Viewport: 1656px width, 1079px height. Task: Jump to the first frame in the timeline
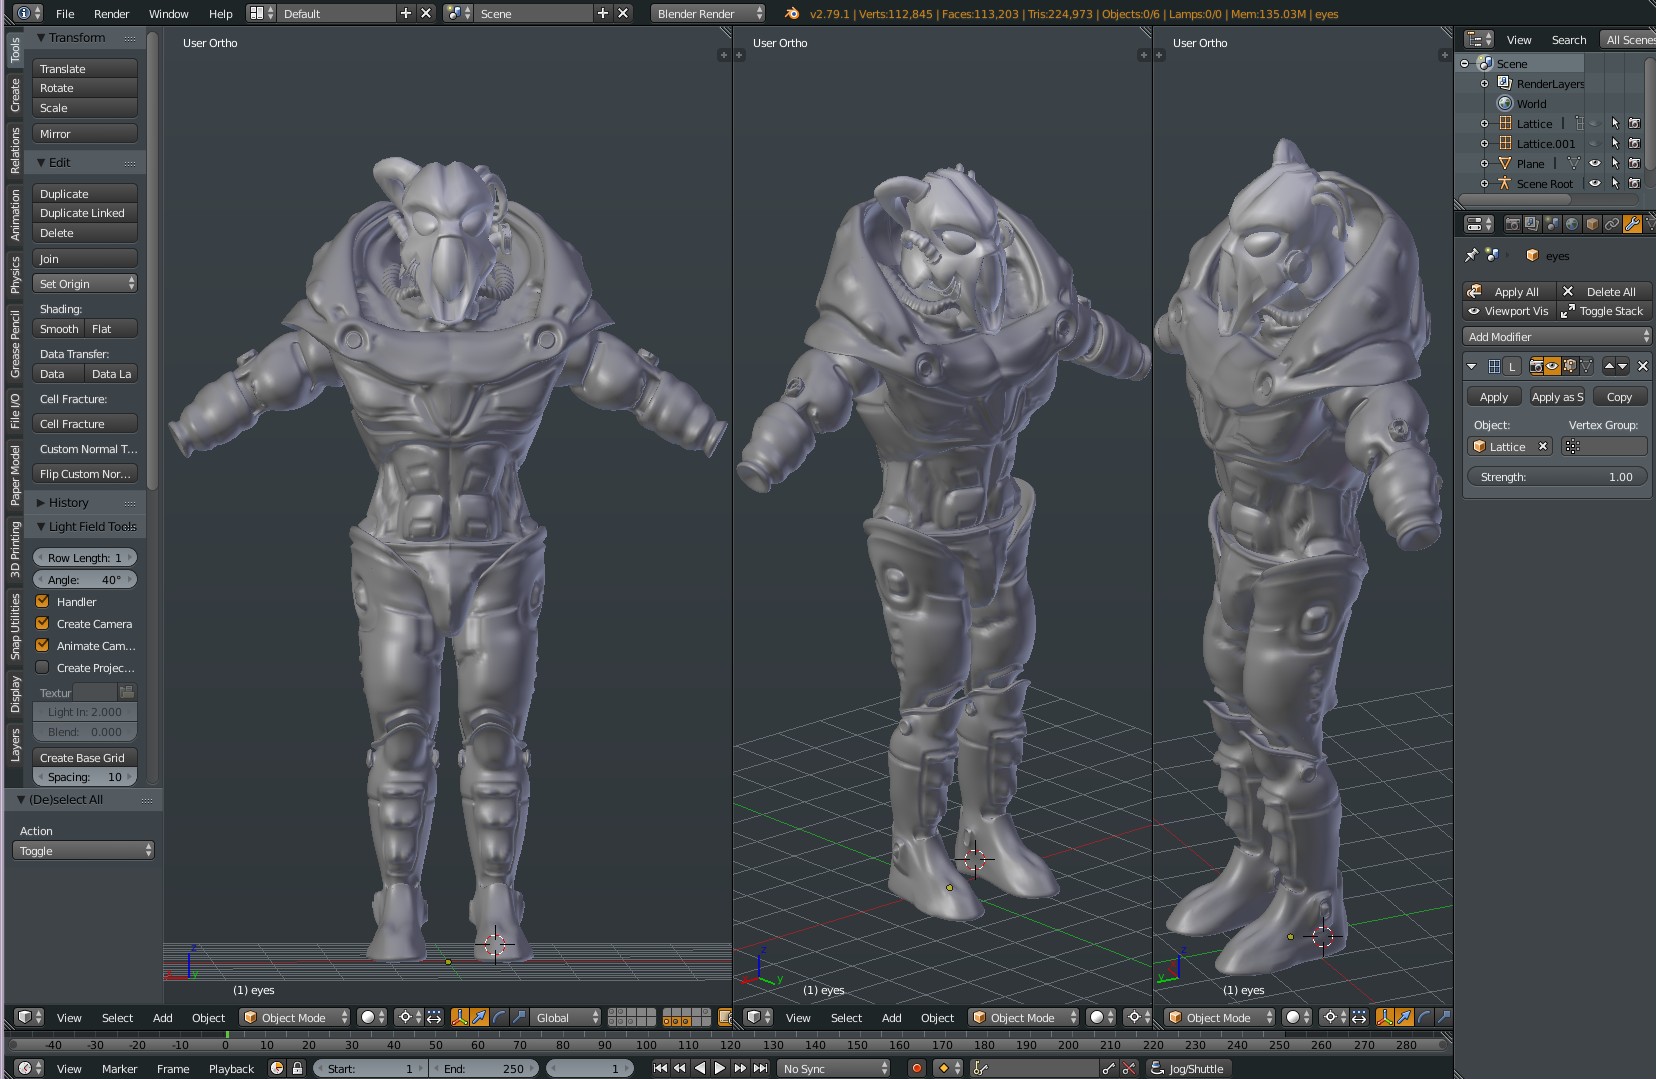pos(660,1068)
